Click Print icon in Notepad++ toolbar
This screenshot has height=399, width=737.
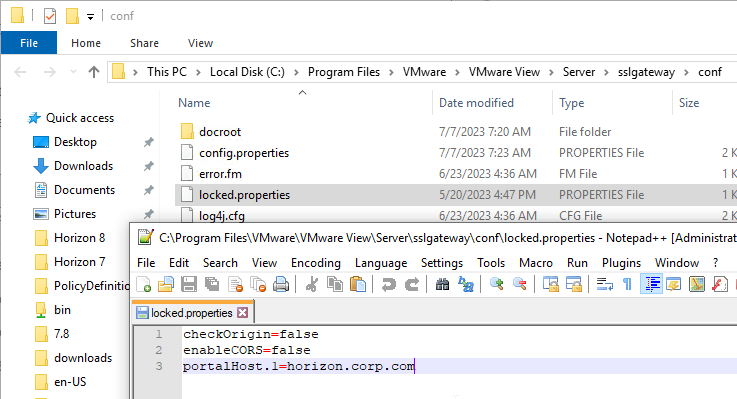[281, 285]
